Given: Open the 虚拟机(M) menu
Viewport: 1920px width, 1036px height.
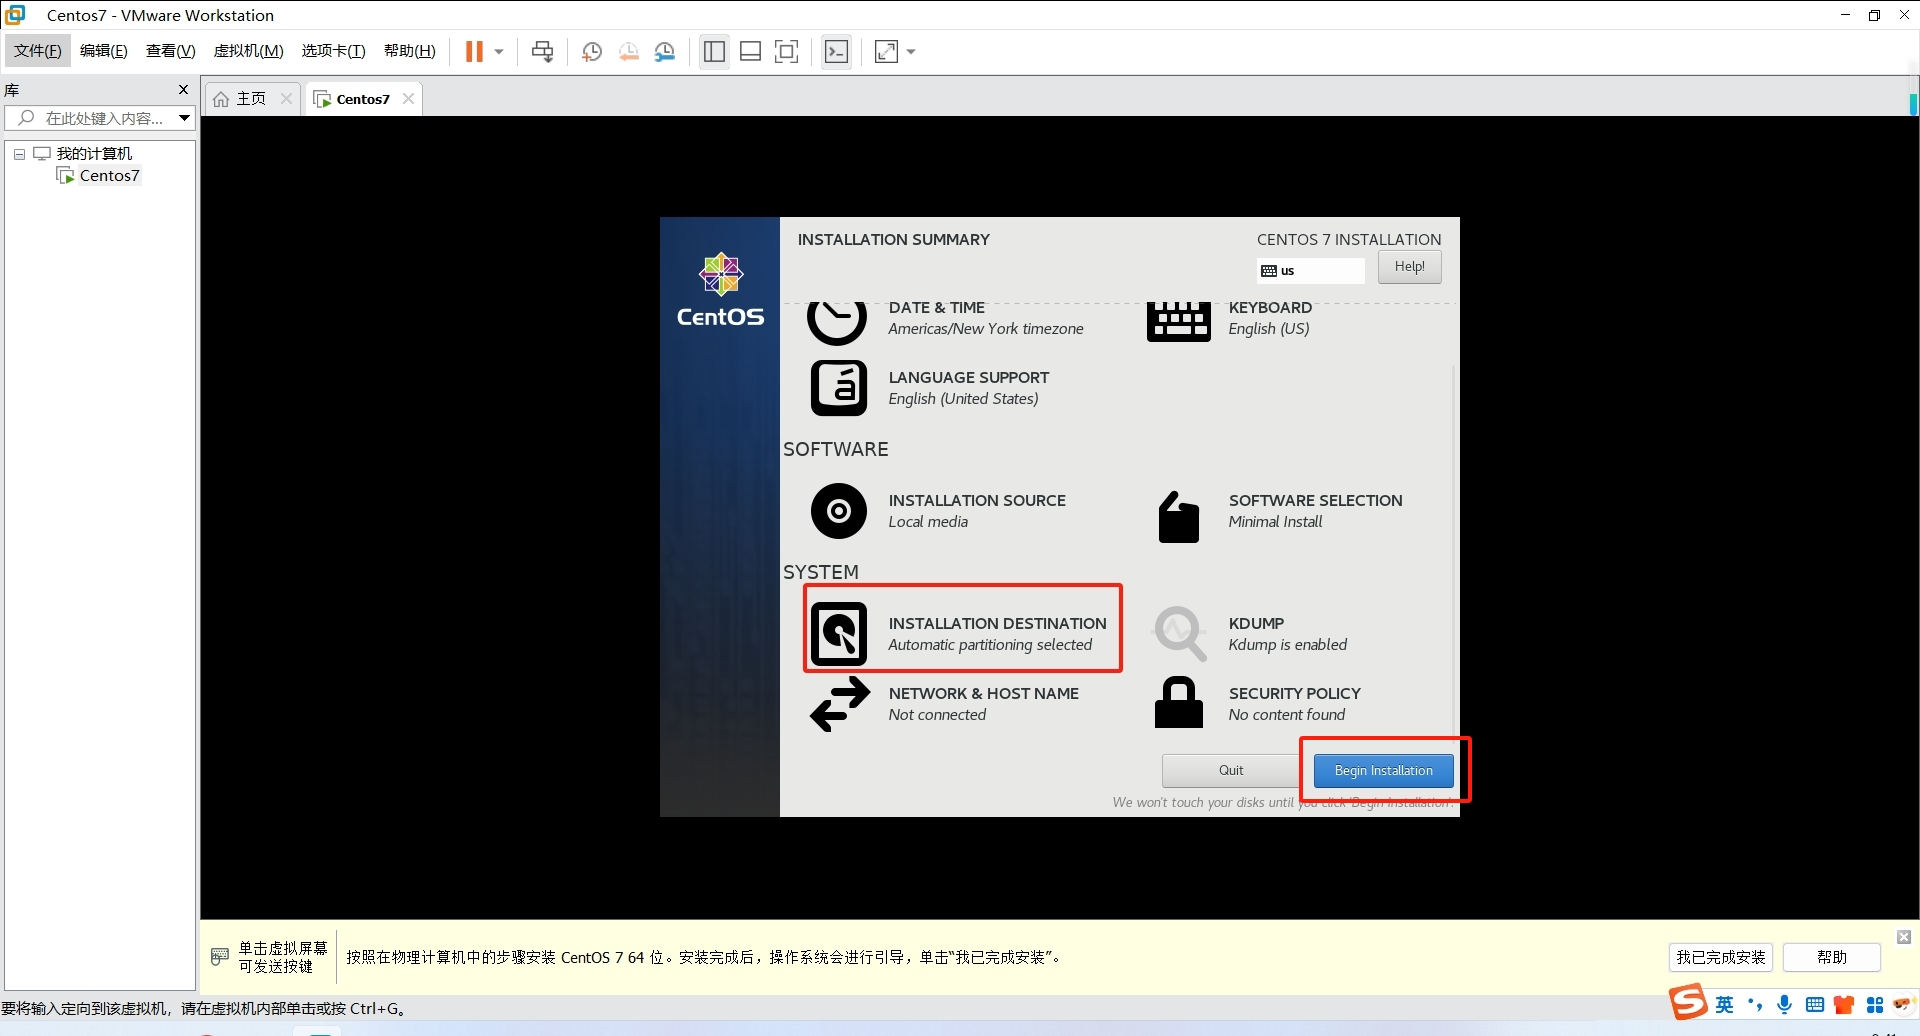Looking at the screenshot, I should [248, 51].
